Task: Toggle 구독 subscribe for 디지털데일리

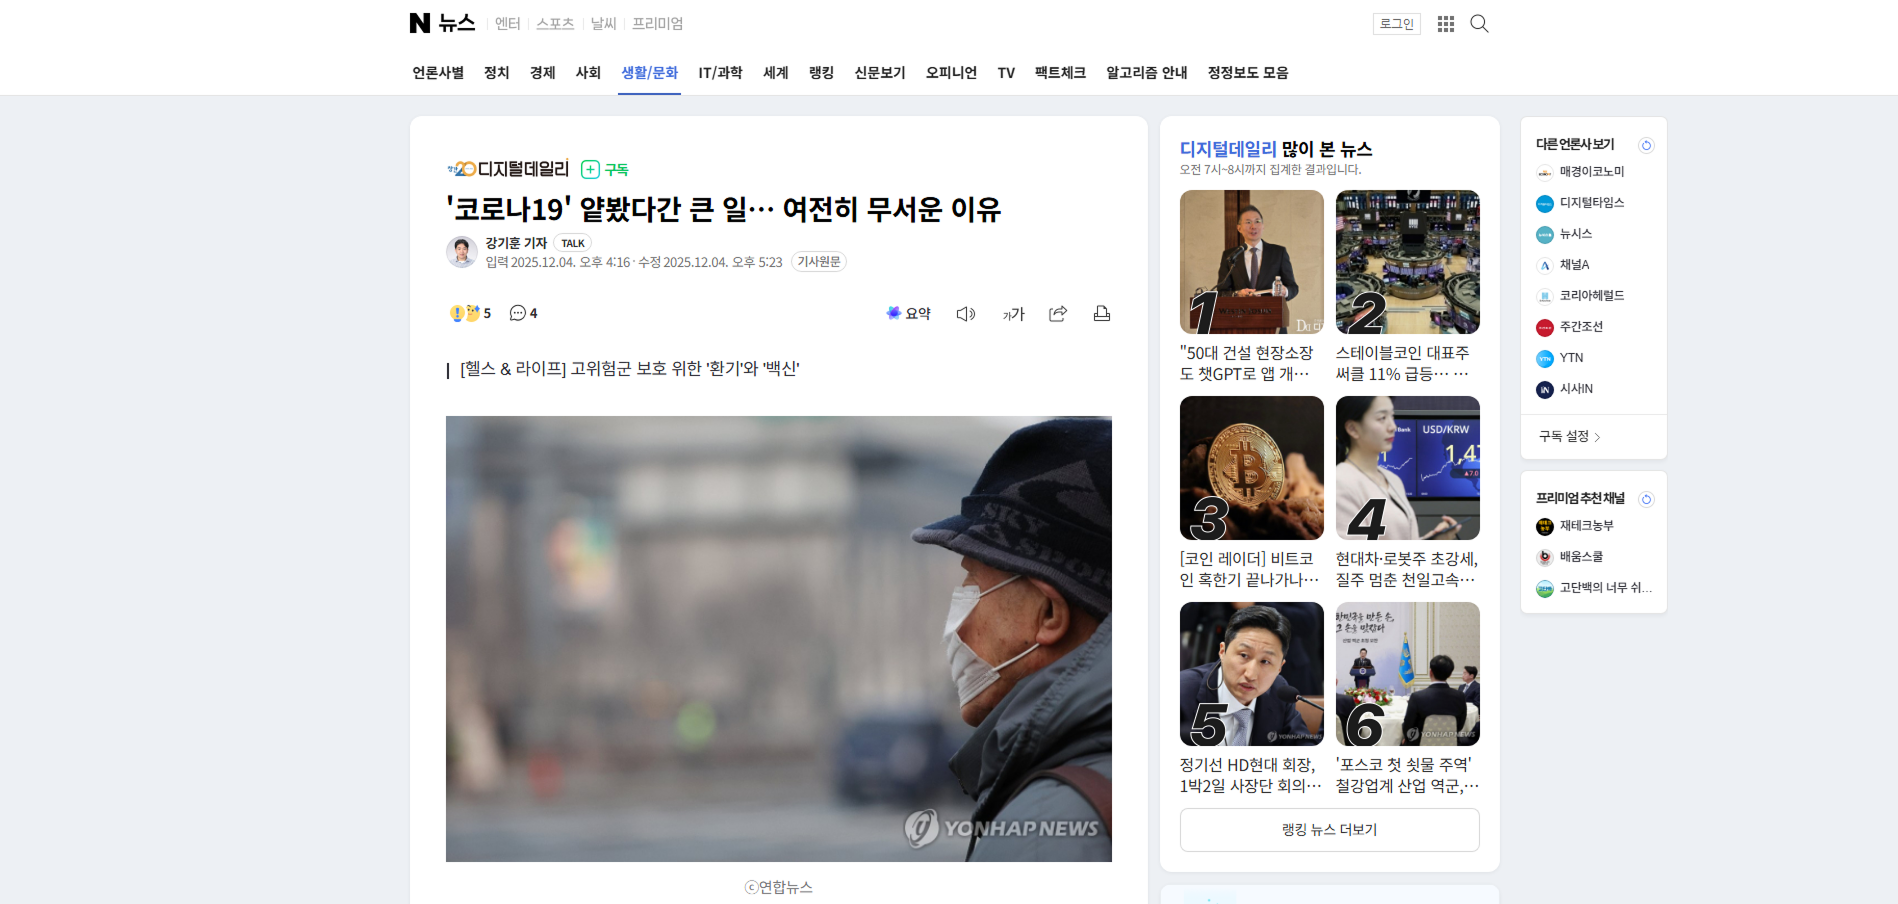Action: (x=605, y=170)
